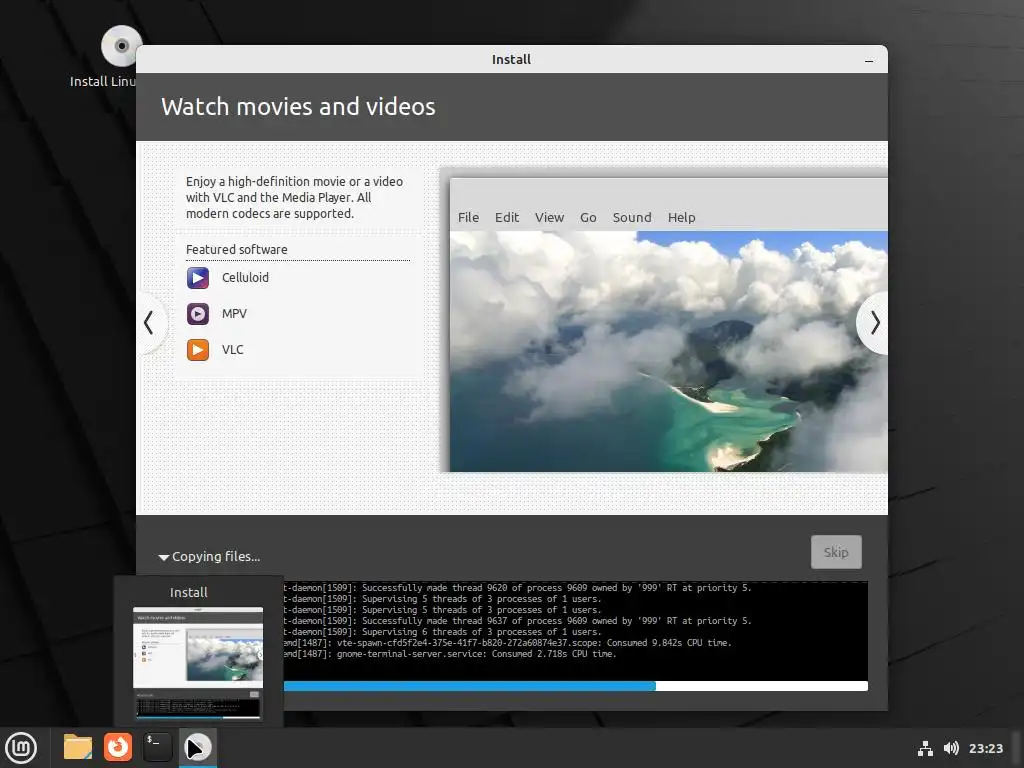The width and height of the screenshot is (1024, 768).
Task: Click the Supervising 6 threads log line
Action: point(442,632)
